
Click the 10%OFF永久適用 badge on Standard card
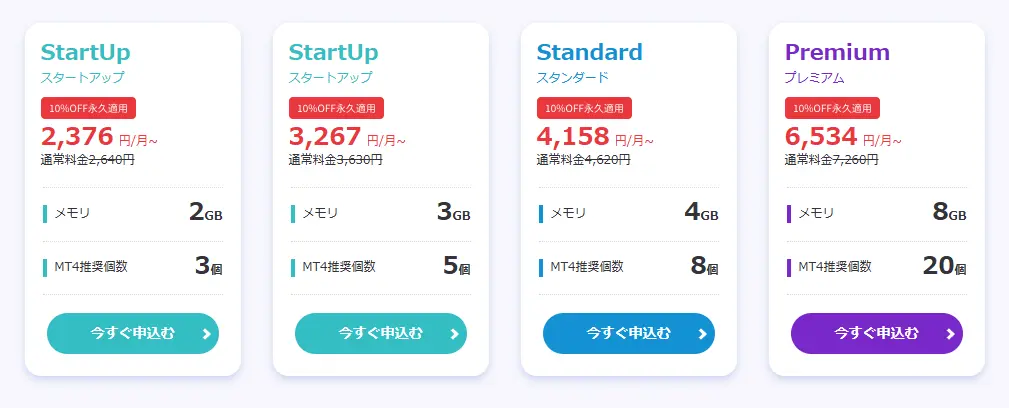(584, 108)
